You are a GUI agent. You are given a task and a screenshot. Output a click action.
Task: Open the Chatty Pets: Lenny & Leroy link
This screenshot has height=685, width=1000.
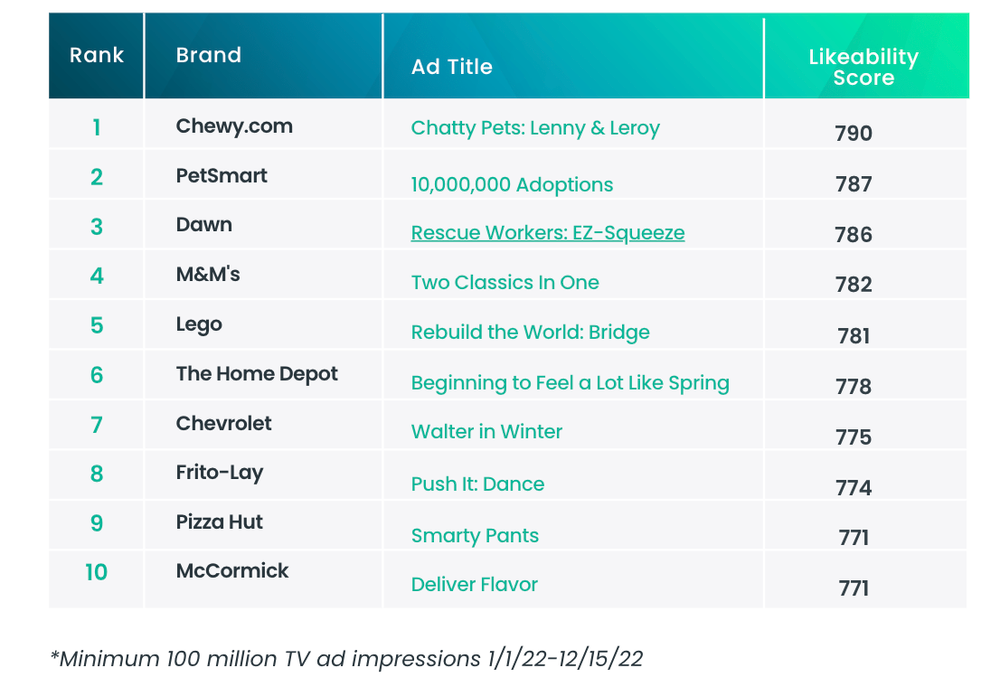pyautogui.click(x=535, y=128)
